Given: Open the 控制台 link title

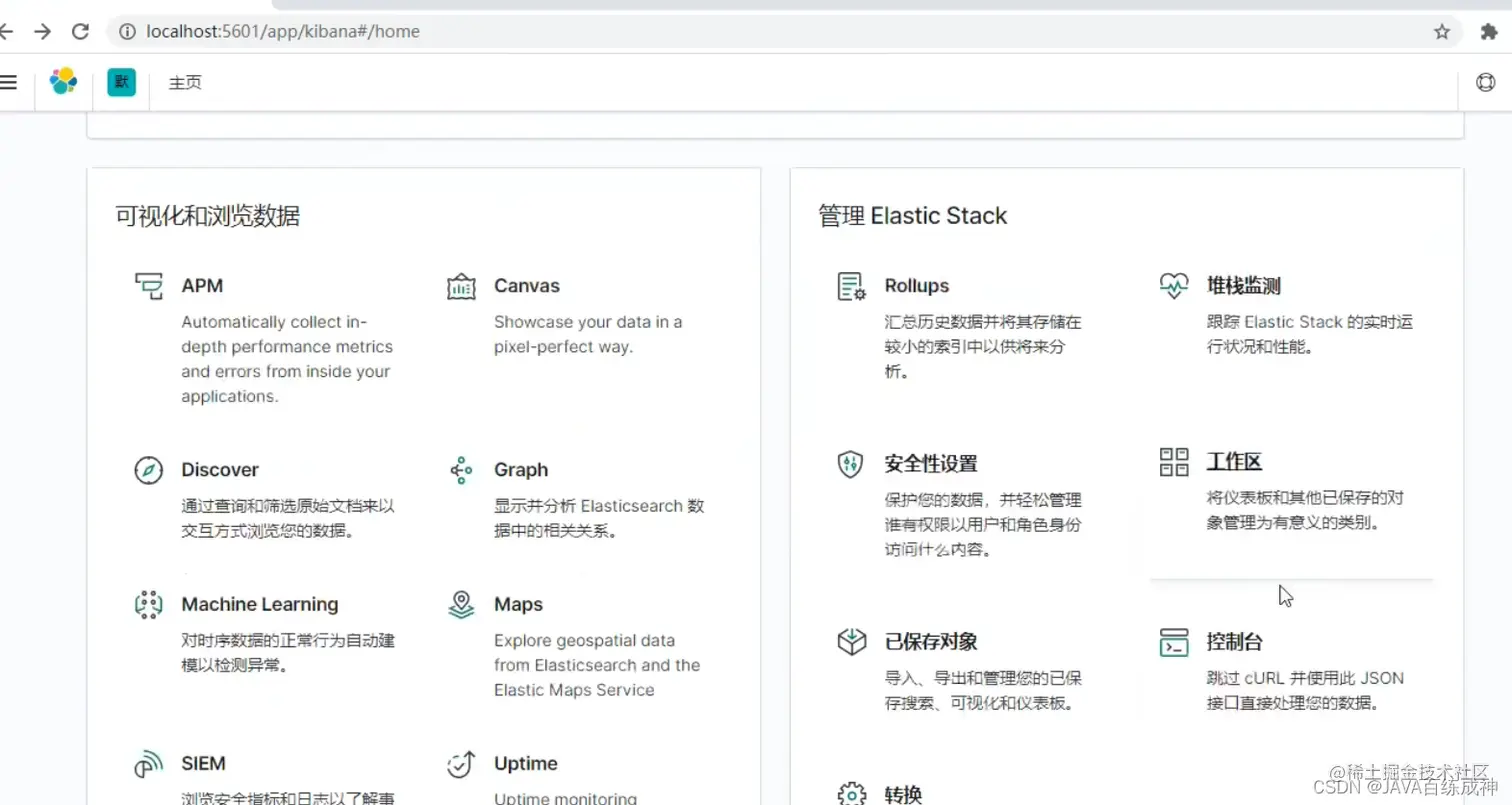Looking at the screenshot, I should [x=1234, y=642].
